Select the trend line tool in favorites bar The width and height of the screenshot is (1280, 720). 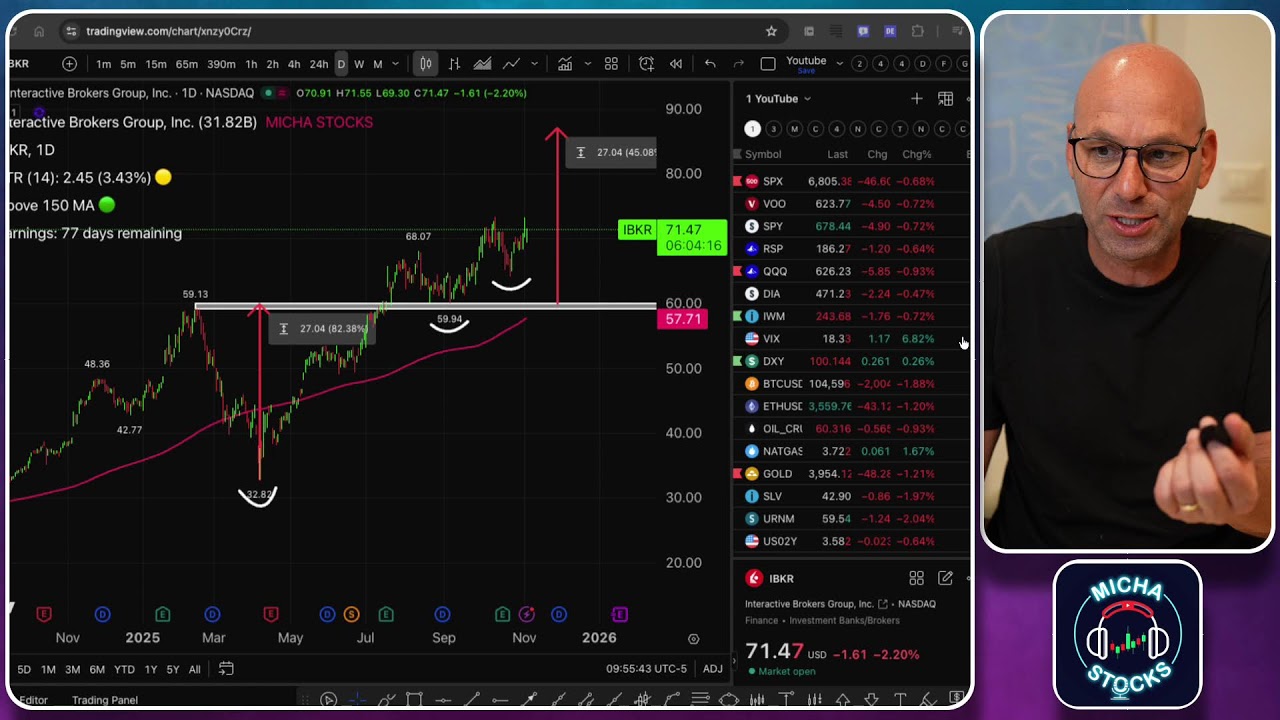click(471, 699)
